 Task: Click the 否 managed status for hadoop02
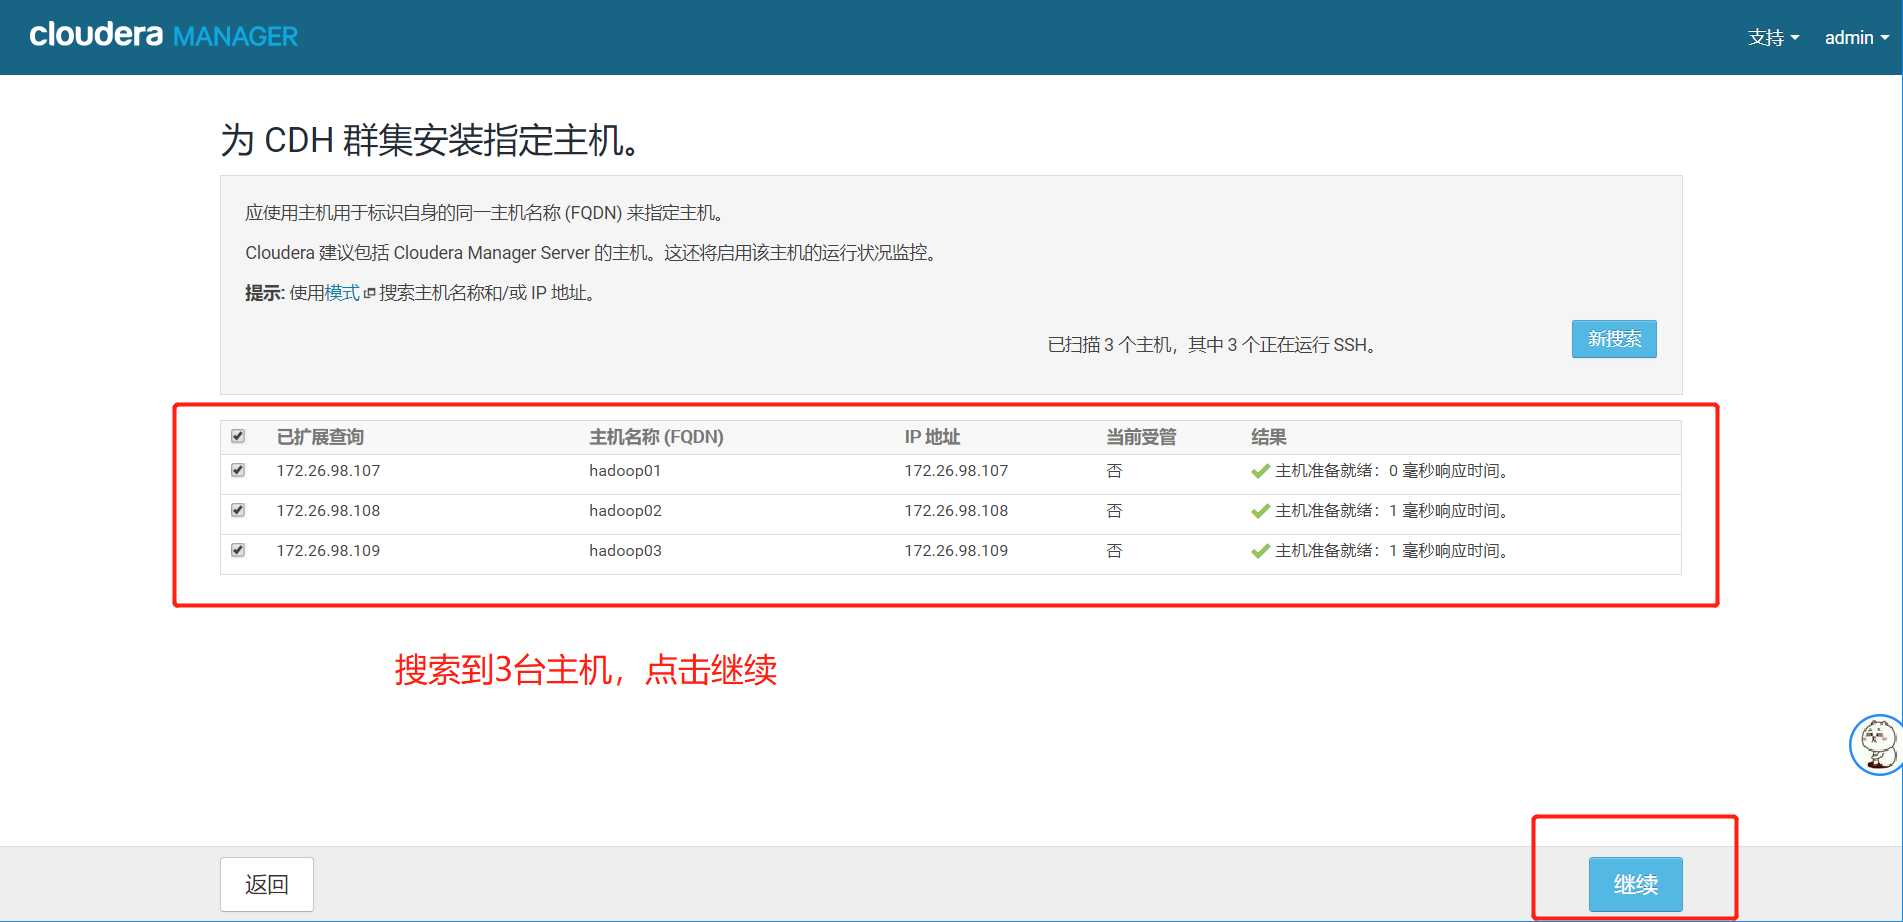point(1114,511)
